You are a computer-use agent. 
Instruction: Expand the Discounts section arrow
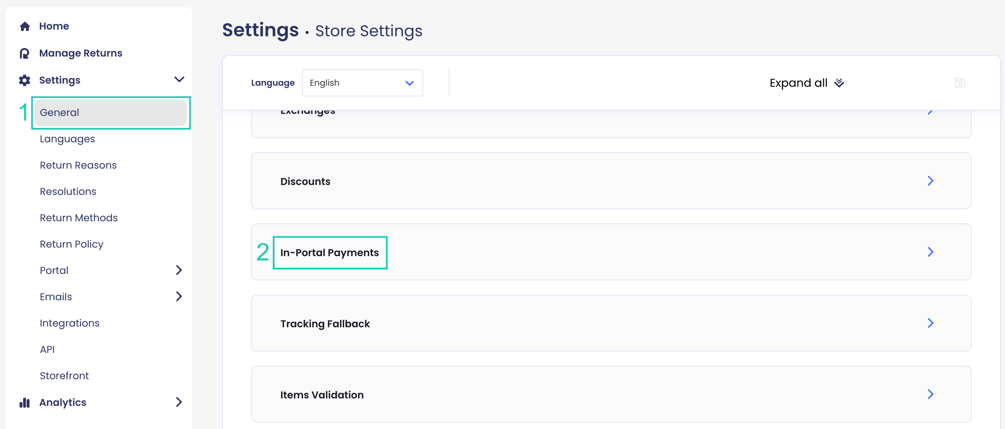click(x=931, y=181)
